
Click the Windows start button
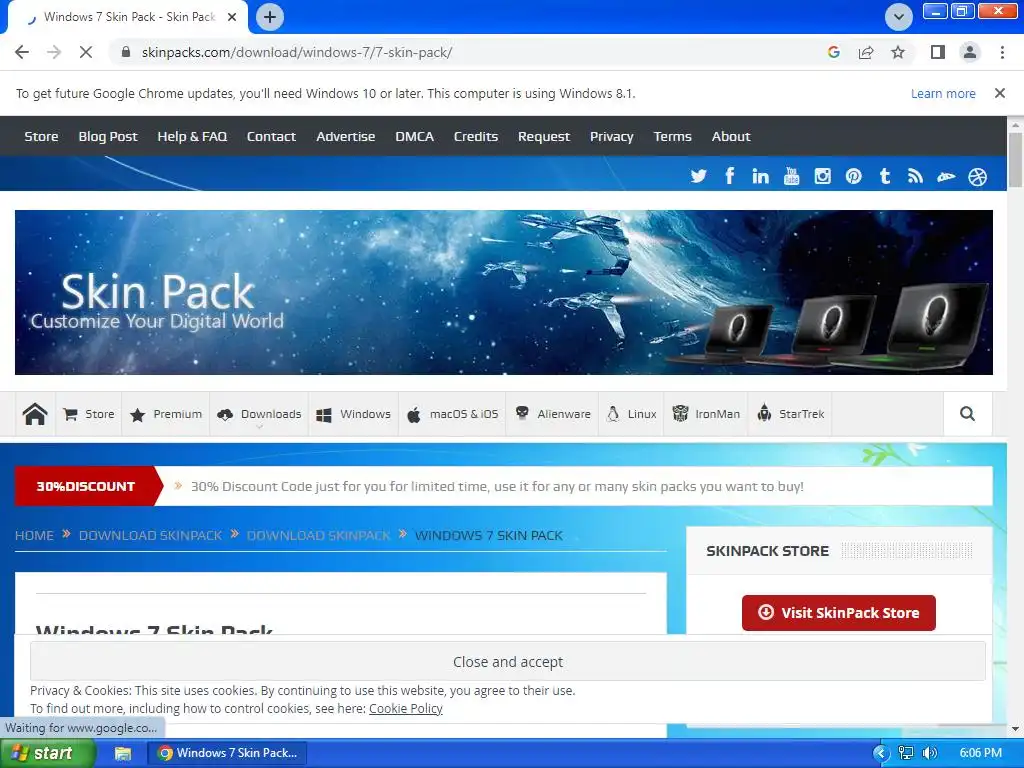point(46,753)
